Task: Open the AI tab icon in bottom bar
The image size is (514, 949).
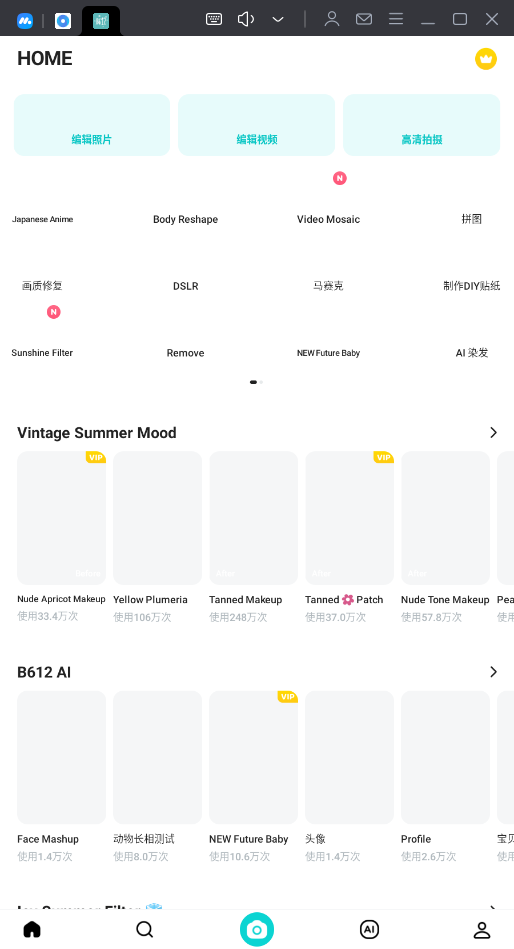Action: point(369,929)
